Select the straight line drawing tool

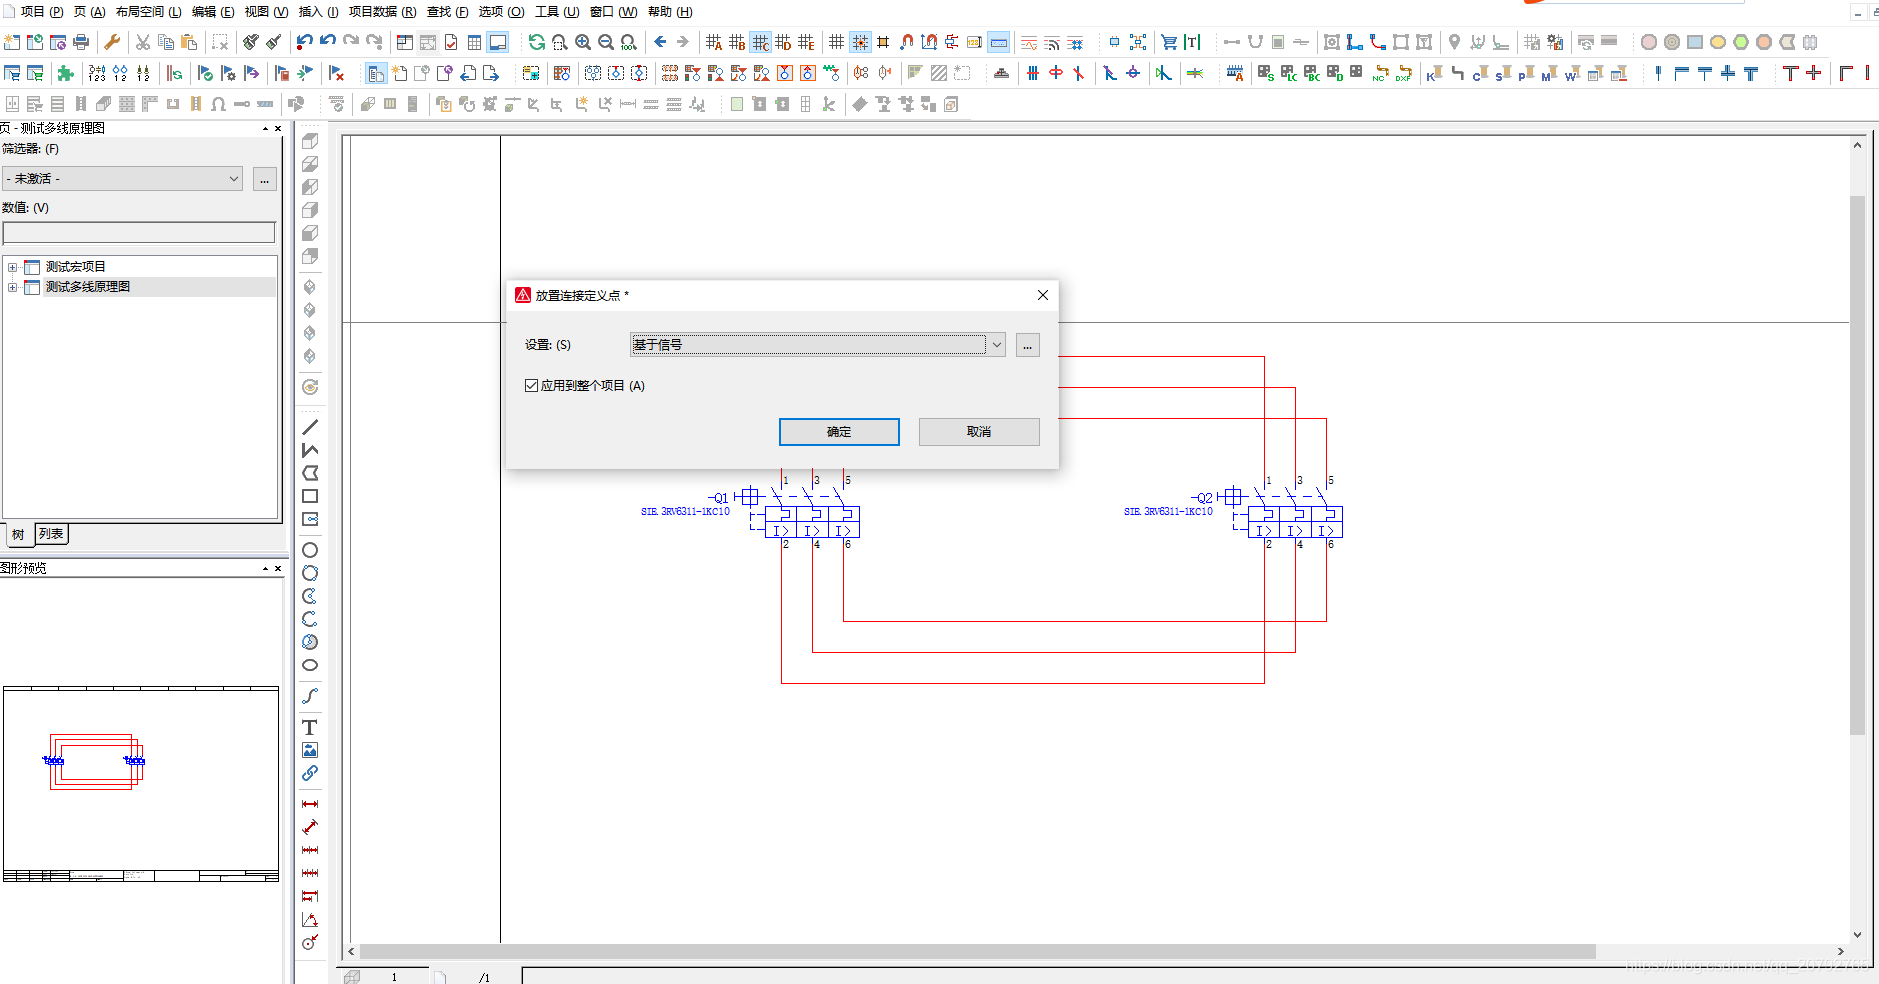[x=310, y=427]
